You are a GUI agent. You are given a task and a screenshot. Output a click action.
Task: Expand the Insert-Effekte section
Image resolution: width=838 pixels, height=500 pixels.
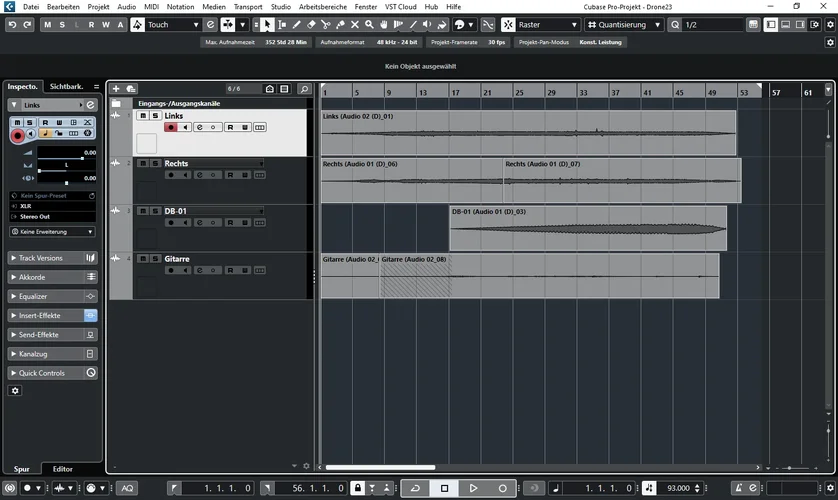coord(40,315)
